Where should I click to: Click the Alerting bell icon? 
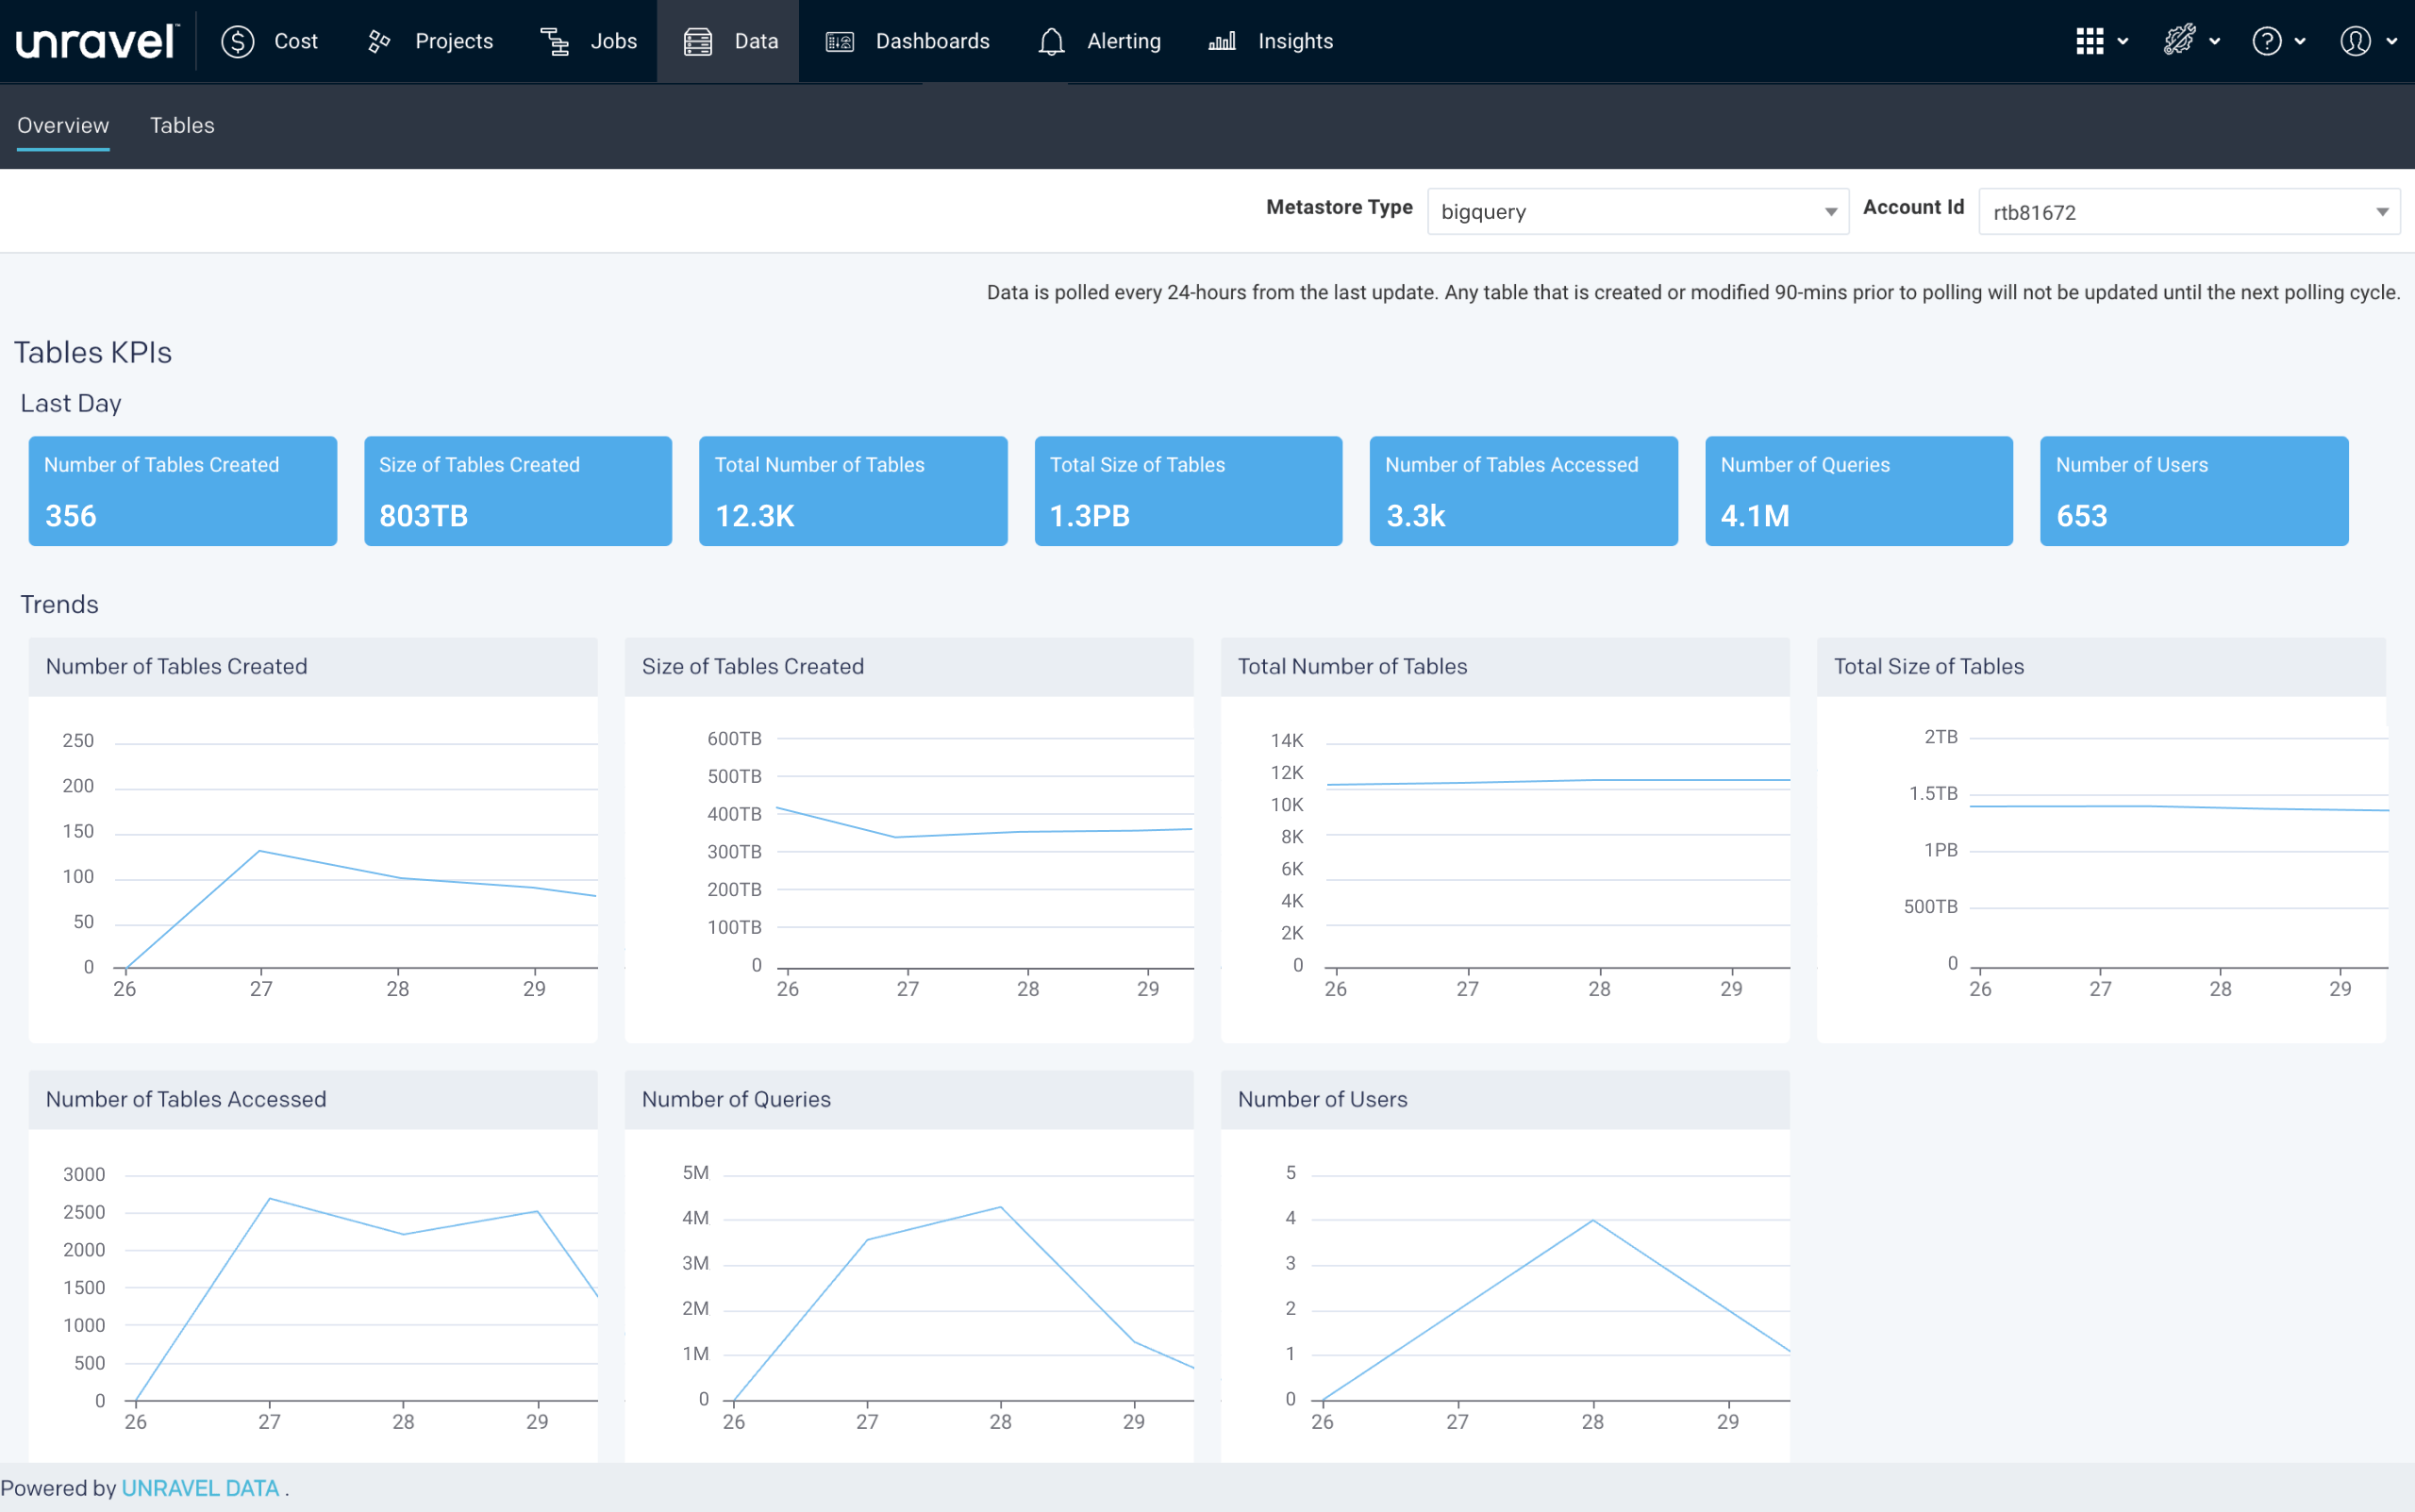[x=1051, y=41]
